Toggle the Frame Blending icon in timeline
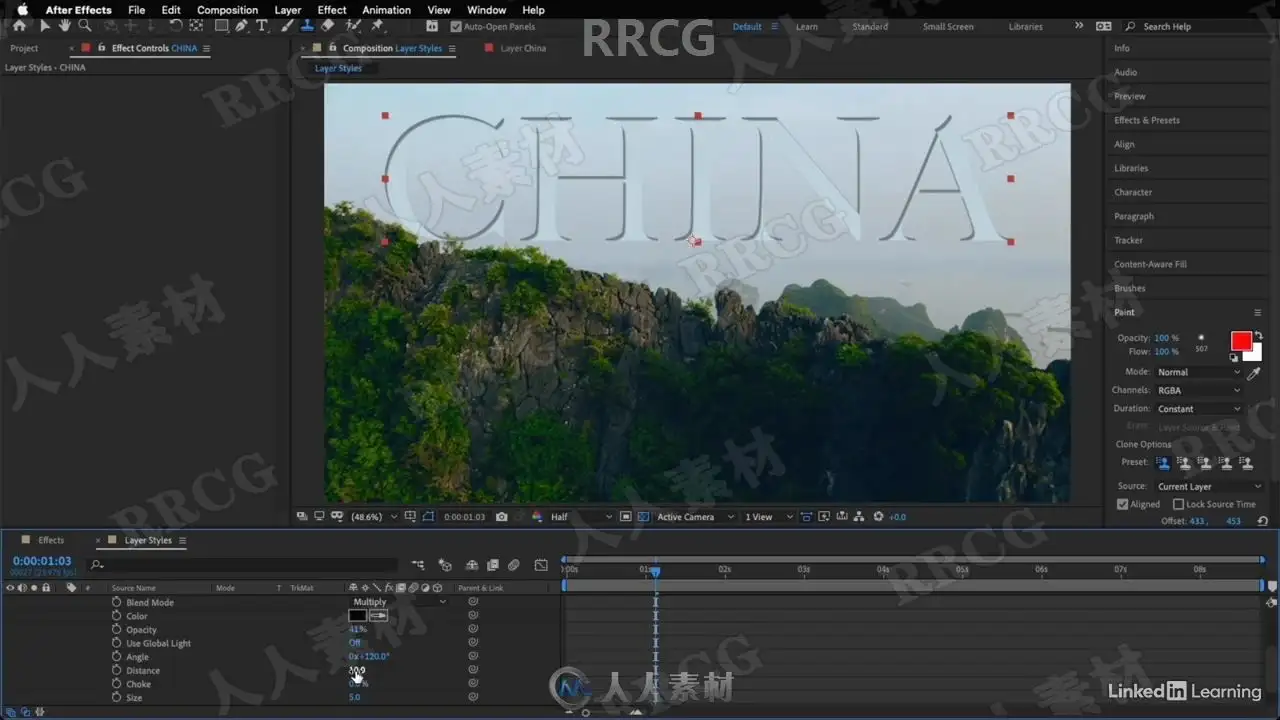 (x=494, y=565)
